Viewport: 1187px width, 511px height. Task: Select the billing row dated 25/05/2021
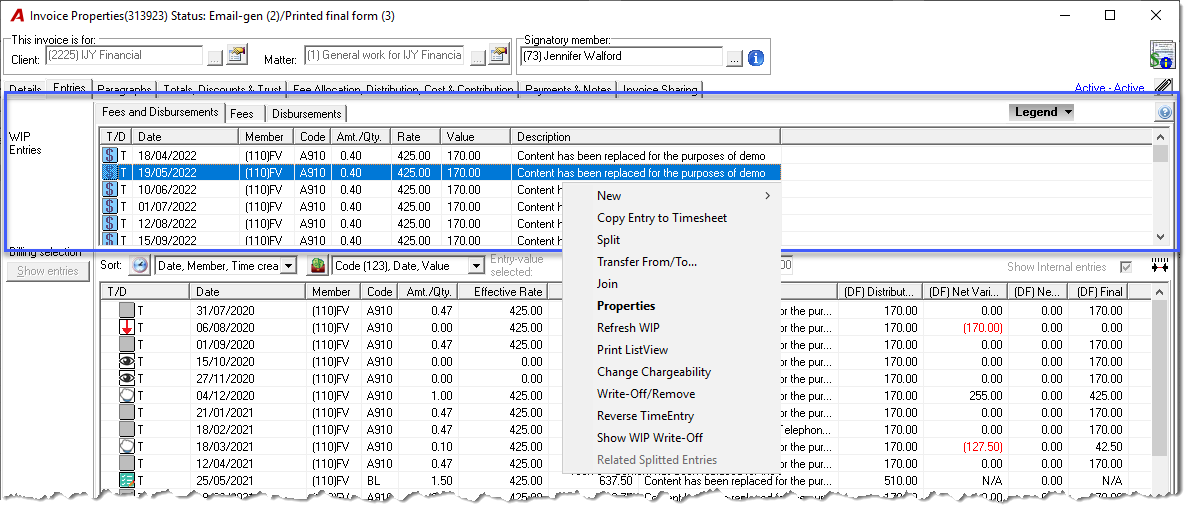[625, 480]
